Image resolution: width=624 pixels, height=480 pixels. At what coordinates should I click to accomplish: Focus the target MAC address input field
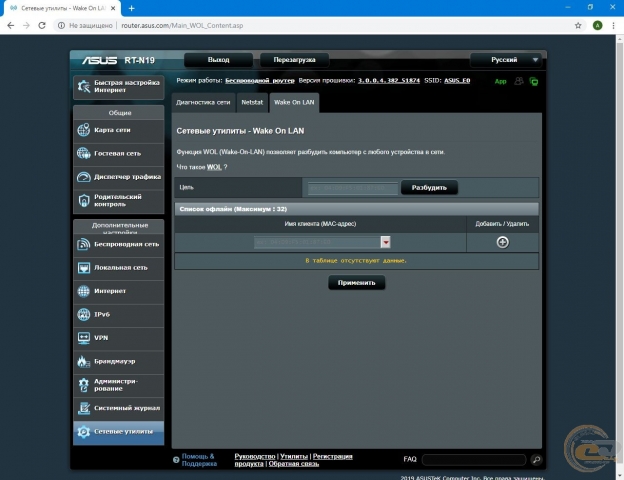coord(353,187)
